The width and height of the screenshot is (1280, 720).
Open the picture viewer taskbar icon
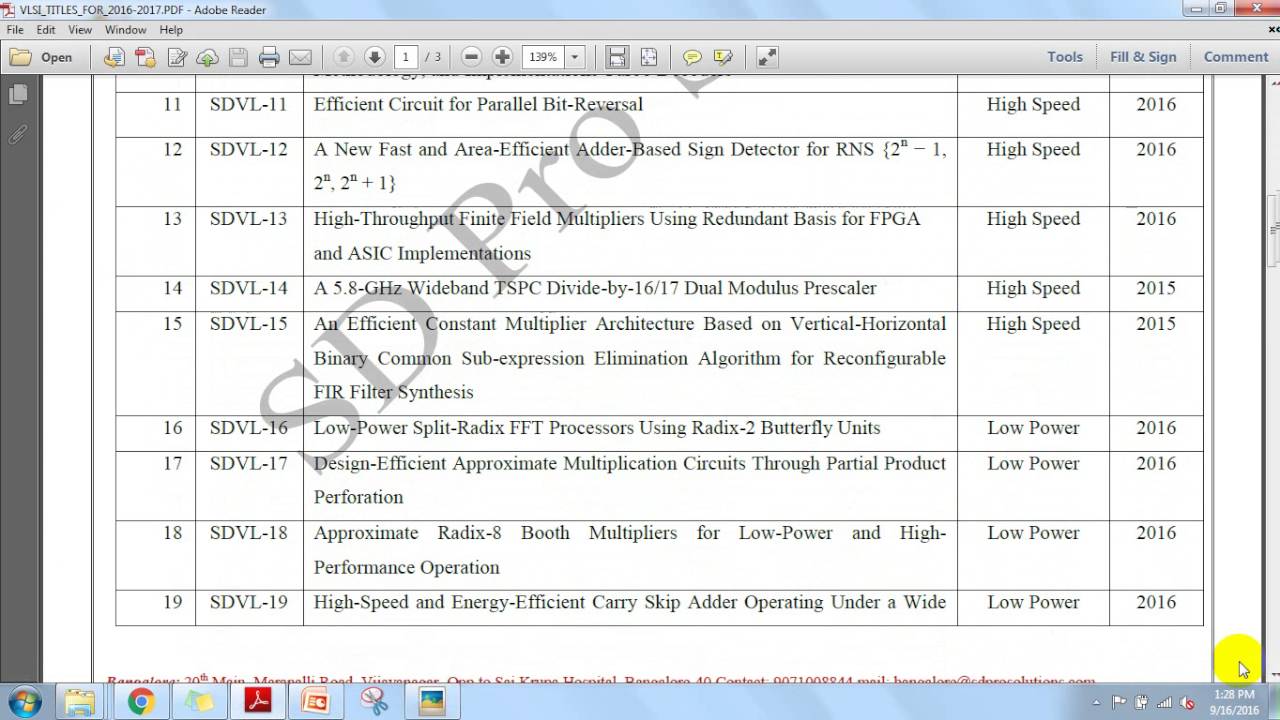coord(432,702)
